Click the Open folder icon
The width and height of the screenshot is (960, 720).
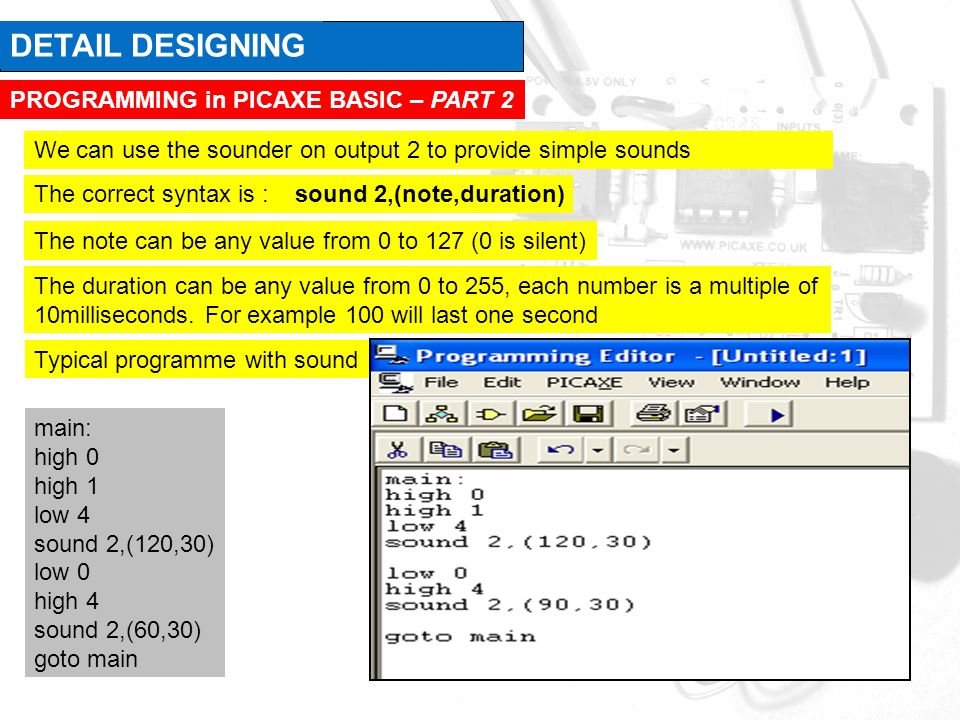click(538, 414)
